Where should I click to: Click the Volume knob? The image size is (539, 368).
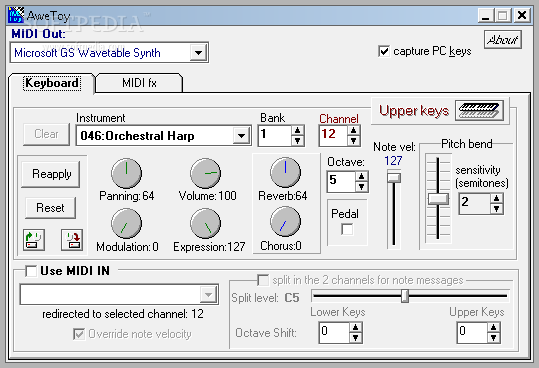[x=206, y=173]
